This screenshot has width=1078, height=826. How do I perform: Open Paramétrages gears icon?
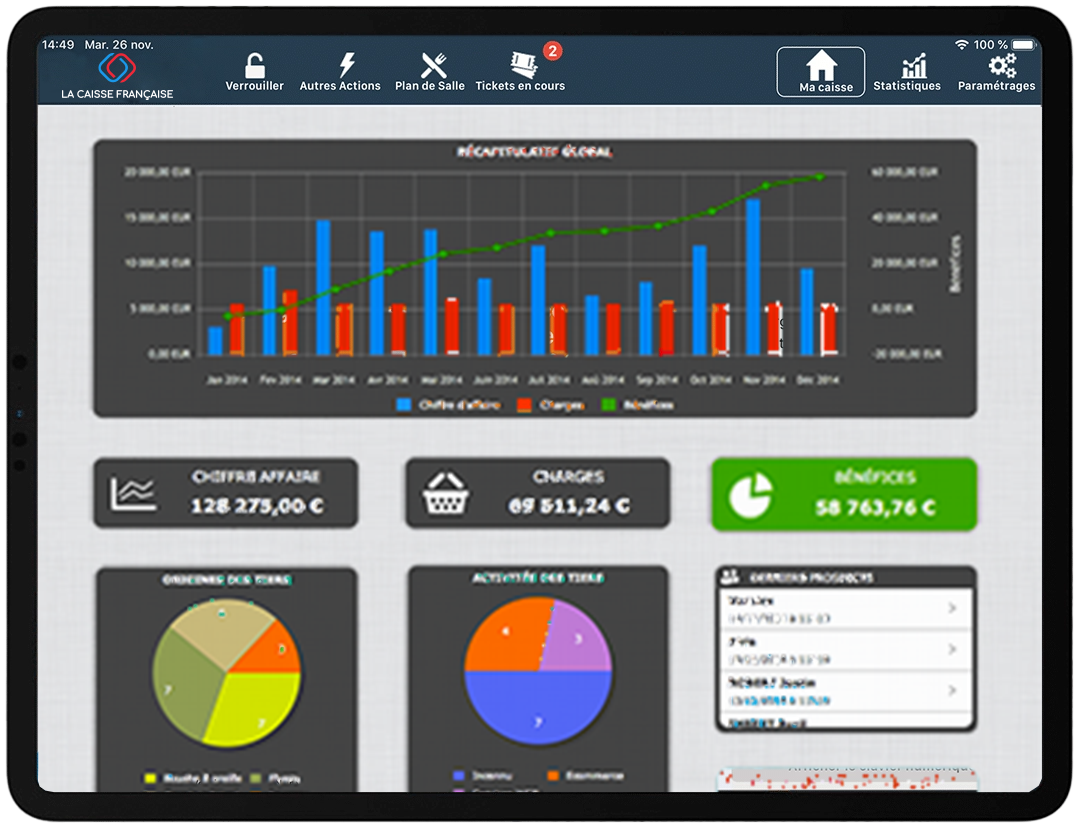[x=1000, y=67]
